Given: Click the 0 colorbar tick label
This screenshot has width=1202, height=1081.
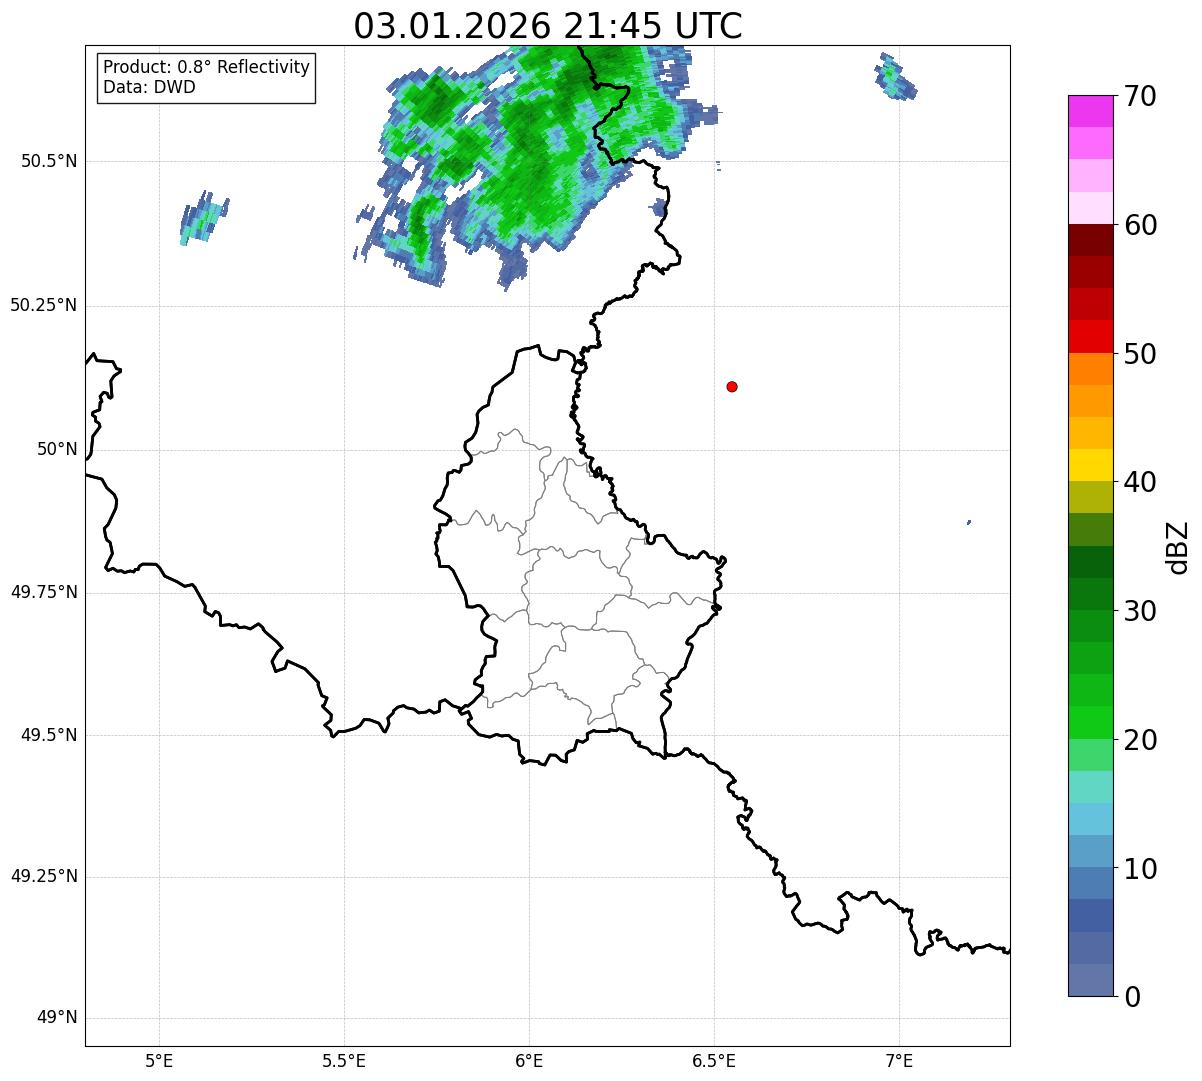Looking at the screenshot, I should 1132,997.
